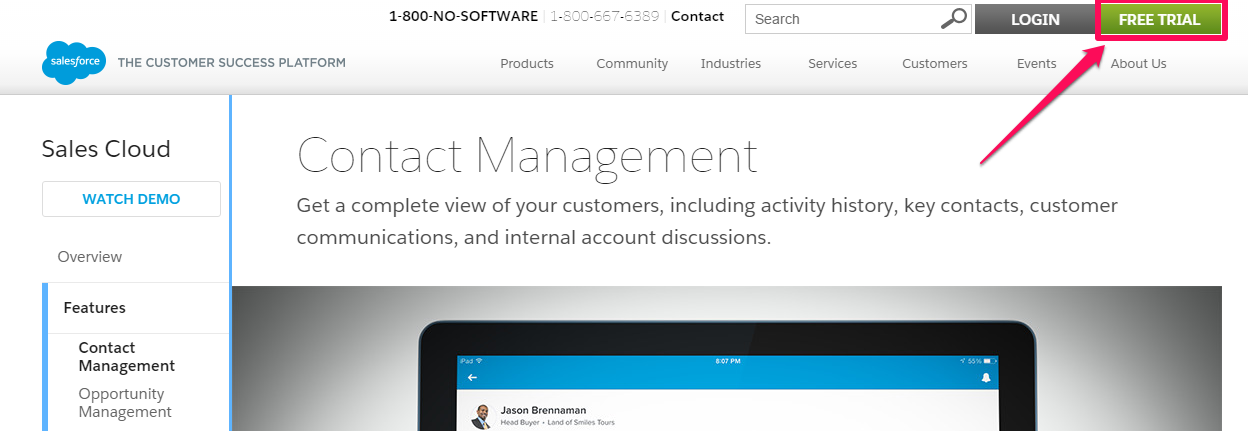Open the Products menu
The image size is (1248, 431).
pos(527,63)
